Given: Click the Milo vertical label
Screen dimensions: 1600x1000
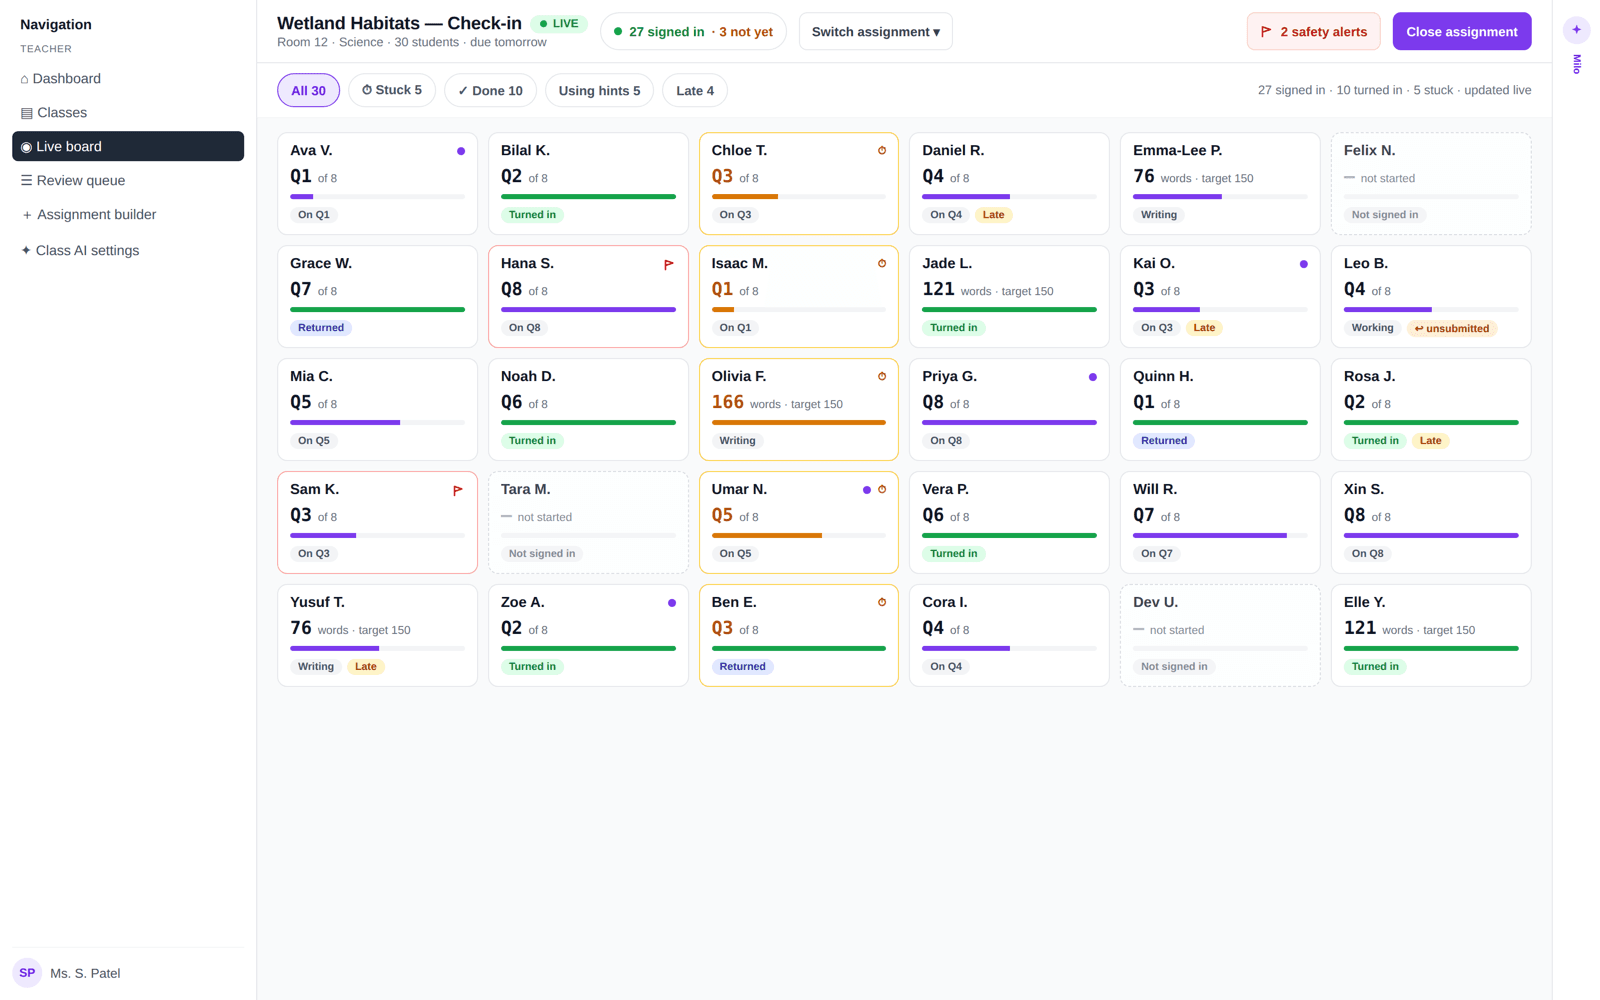Looking at the screenshot, I should click(x=1577, y=64).
